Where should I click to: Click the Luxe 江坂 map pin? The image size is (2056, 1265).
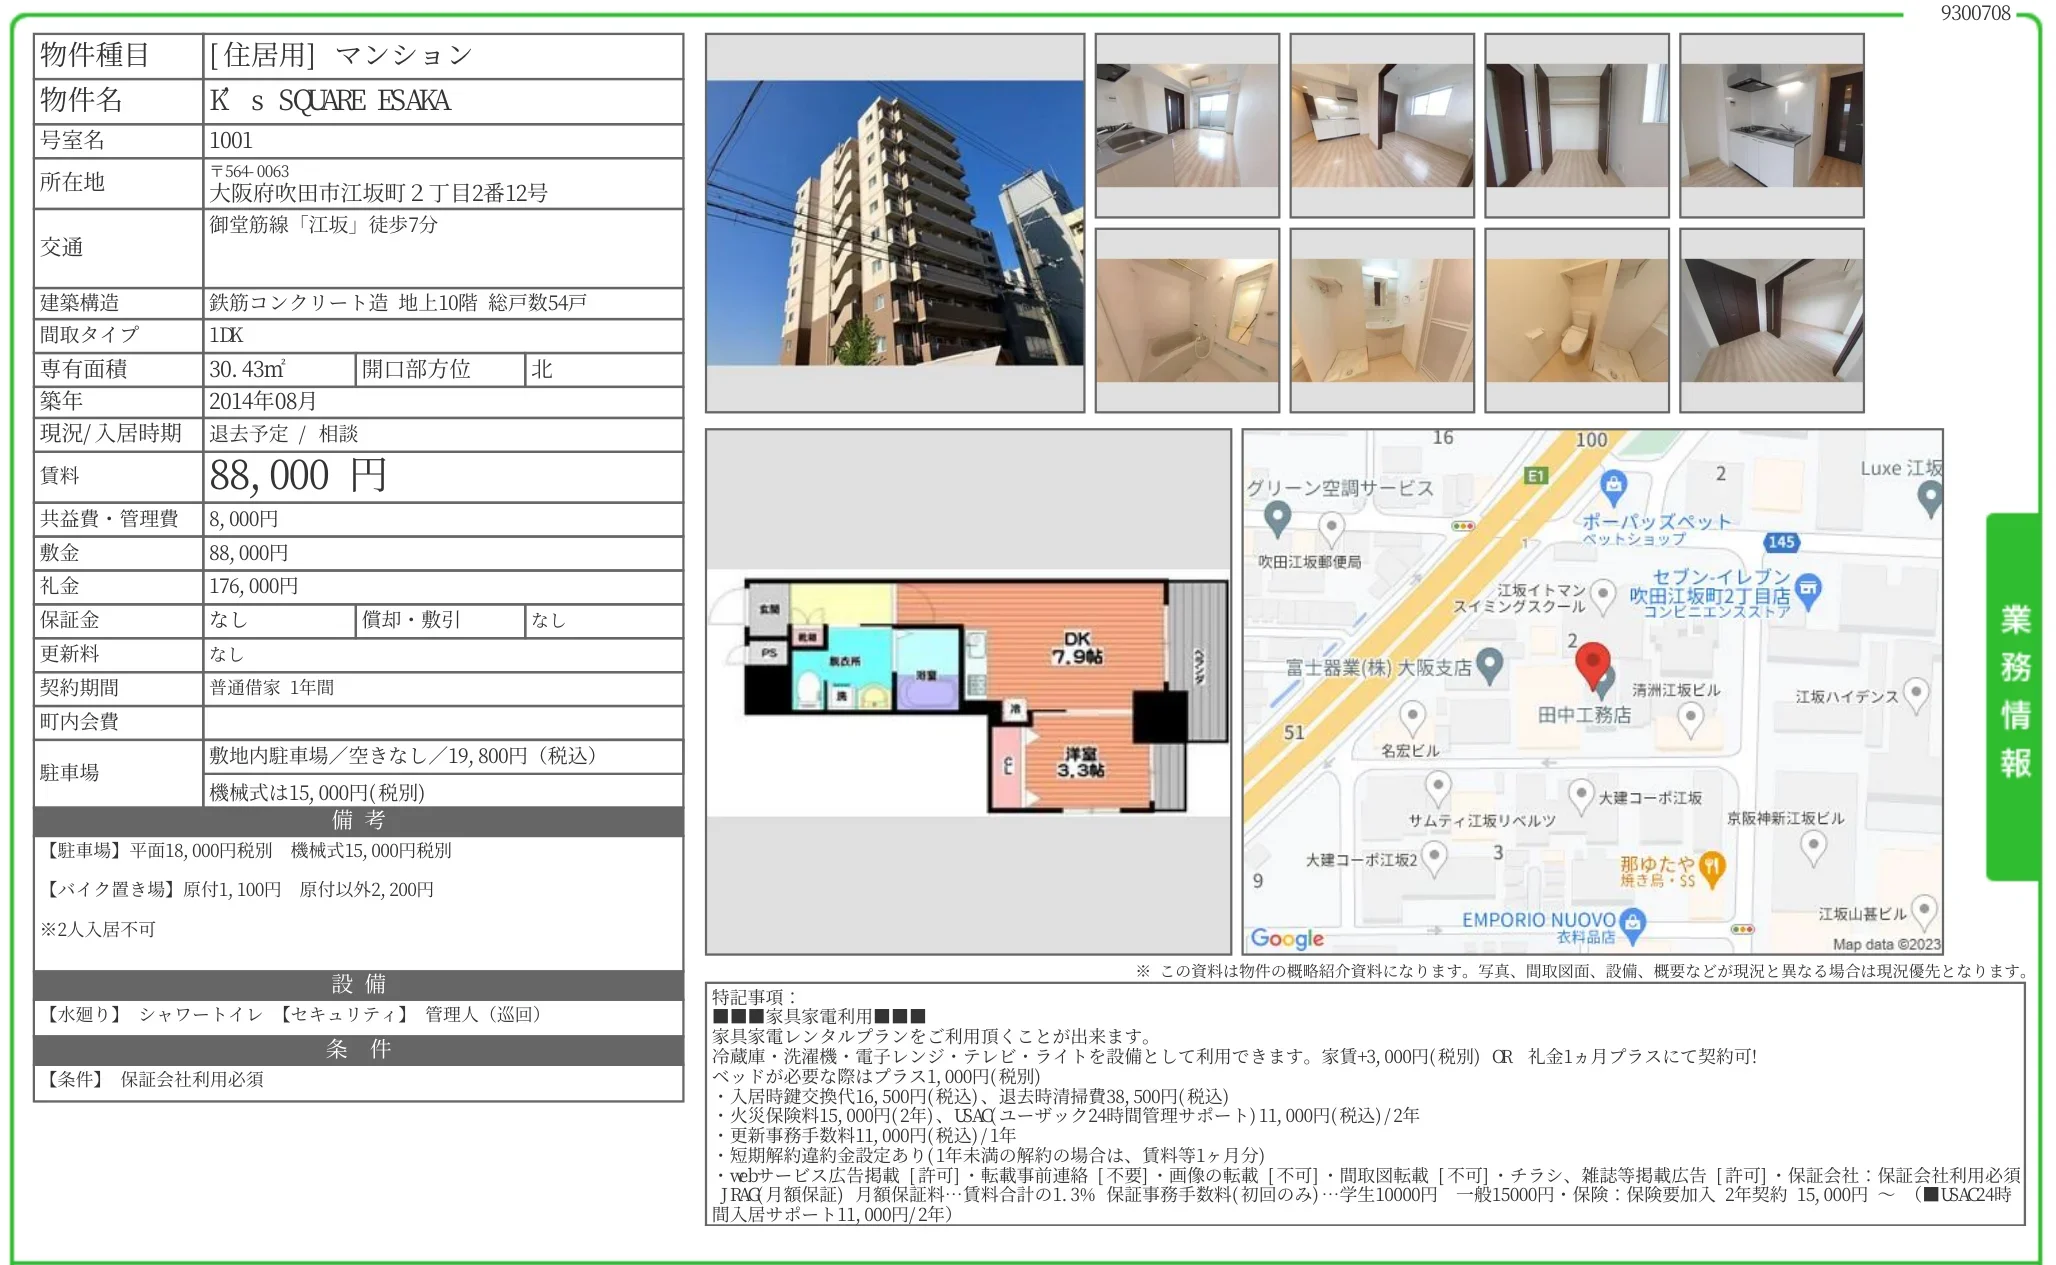(1930, 496)
